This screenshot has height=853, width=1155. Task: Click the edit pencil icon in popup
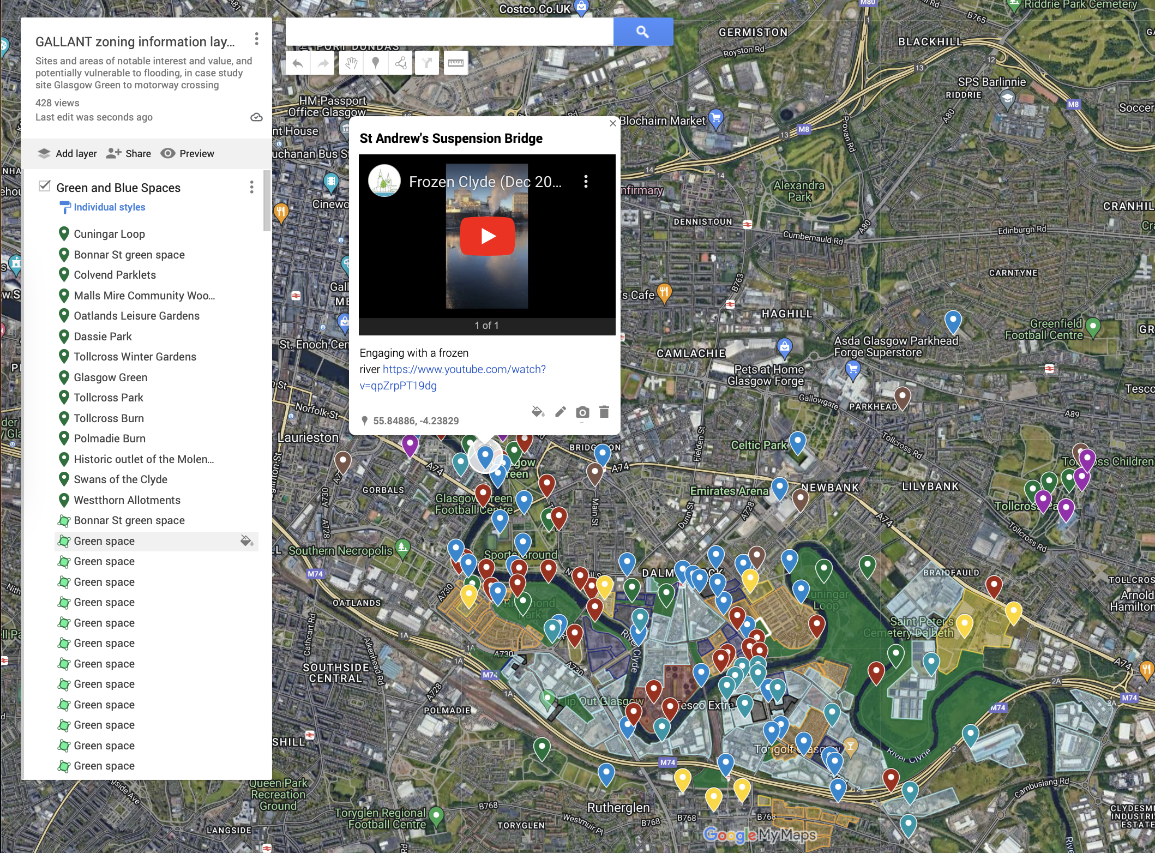561,412
